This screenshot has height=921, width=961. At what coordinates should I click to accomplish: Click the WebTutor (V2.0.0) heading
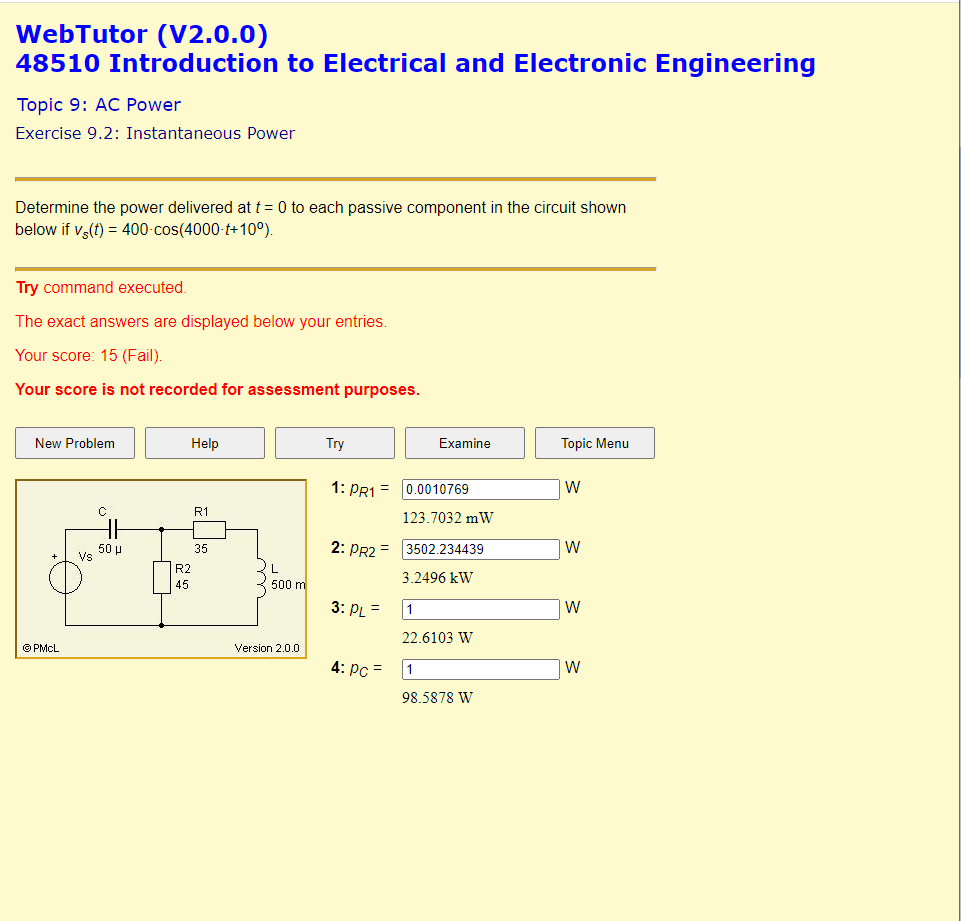coord(142,34)
